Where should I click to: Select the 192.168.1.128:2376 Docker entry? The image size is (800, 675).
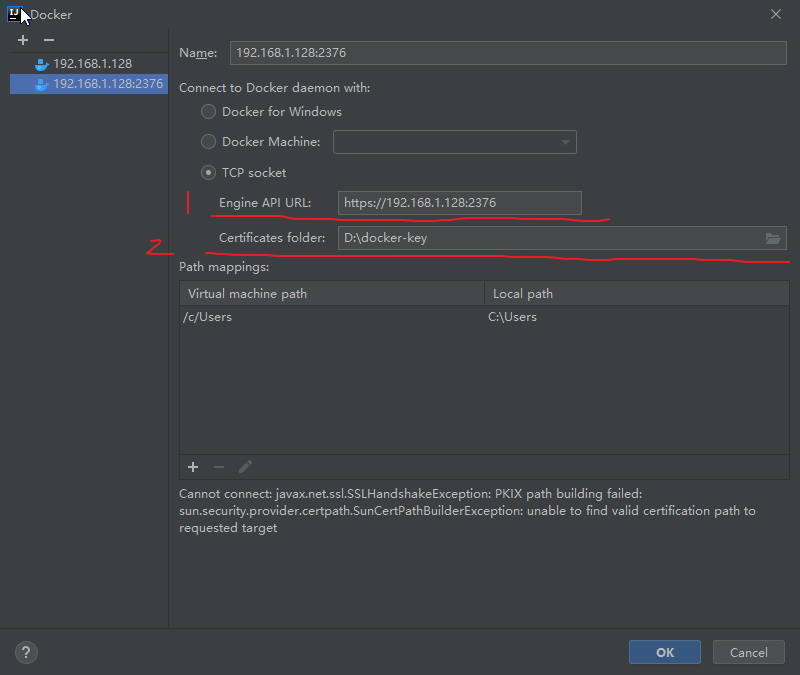click(89, 84)
